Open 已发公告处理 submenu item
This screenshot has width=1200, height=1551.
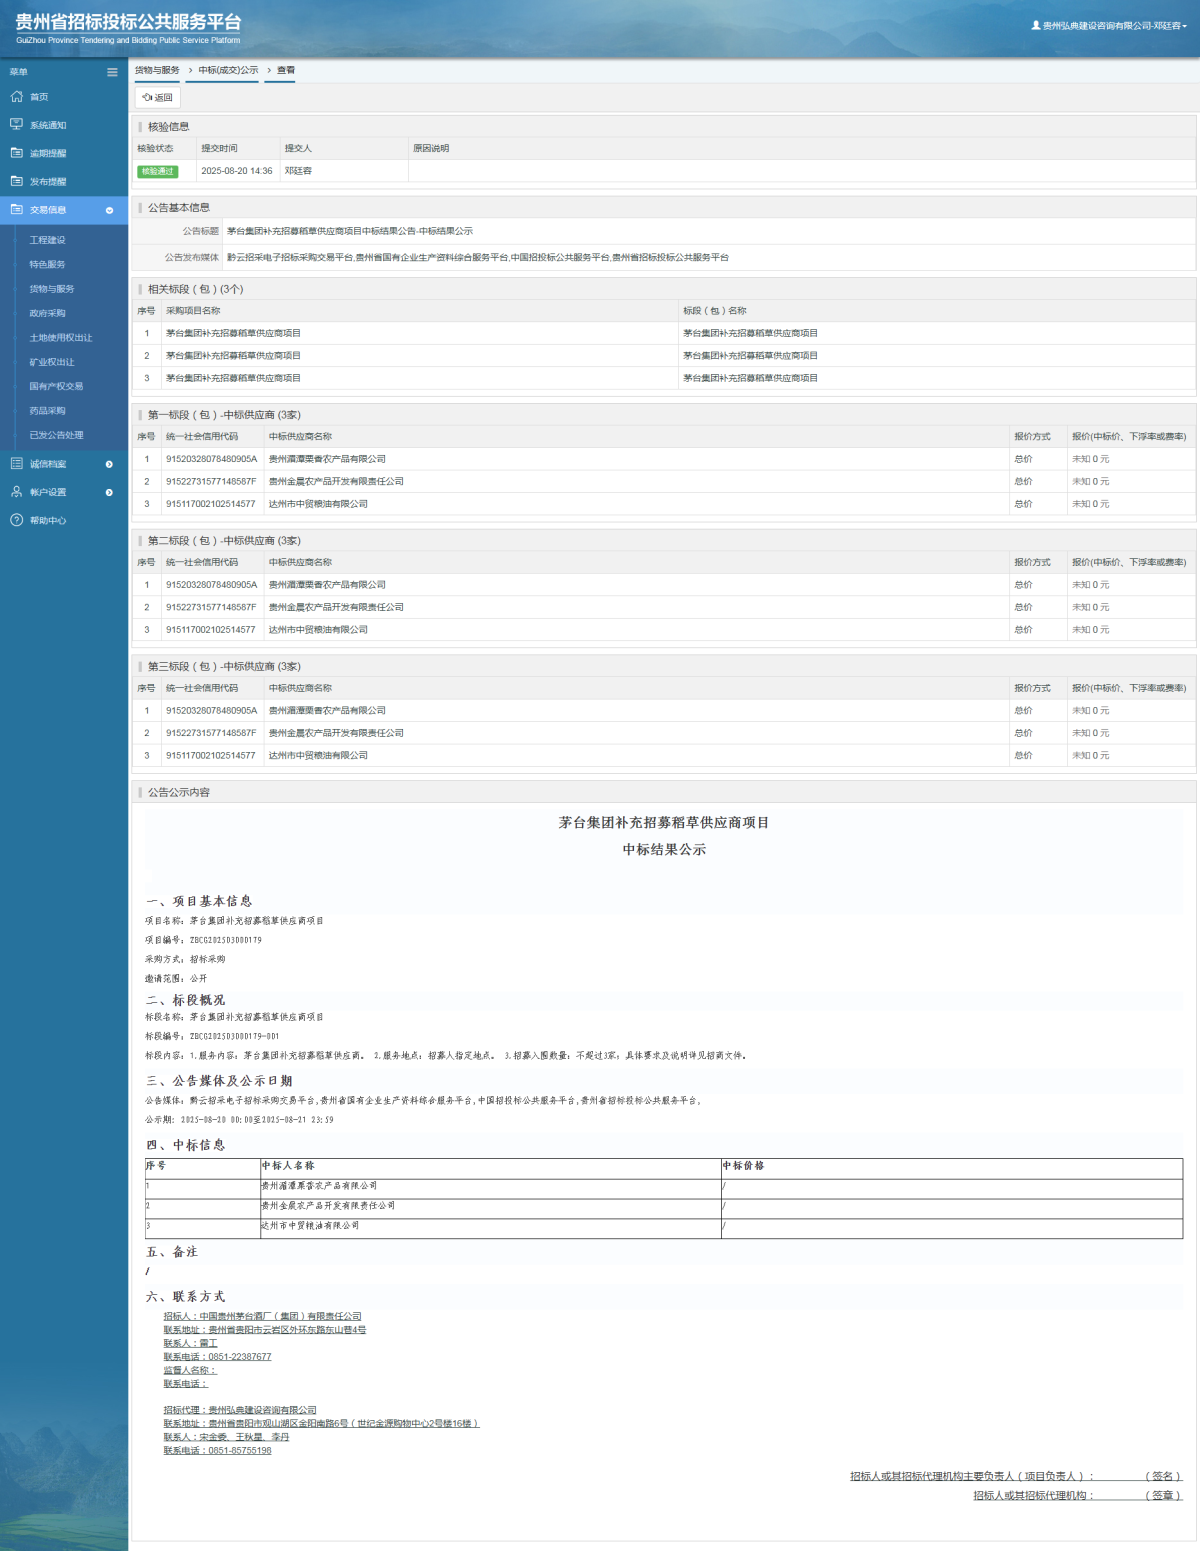click(x=56, y=435)
